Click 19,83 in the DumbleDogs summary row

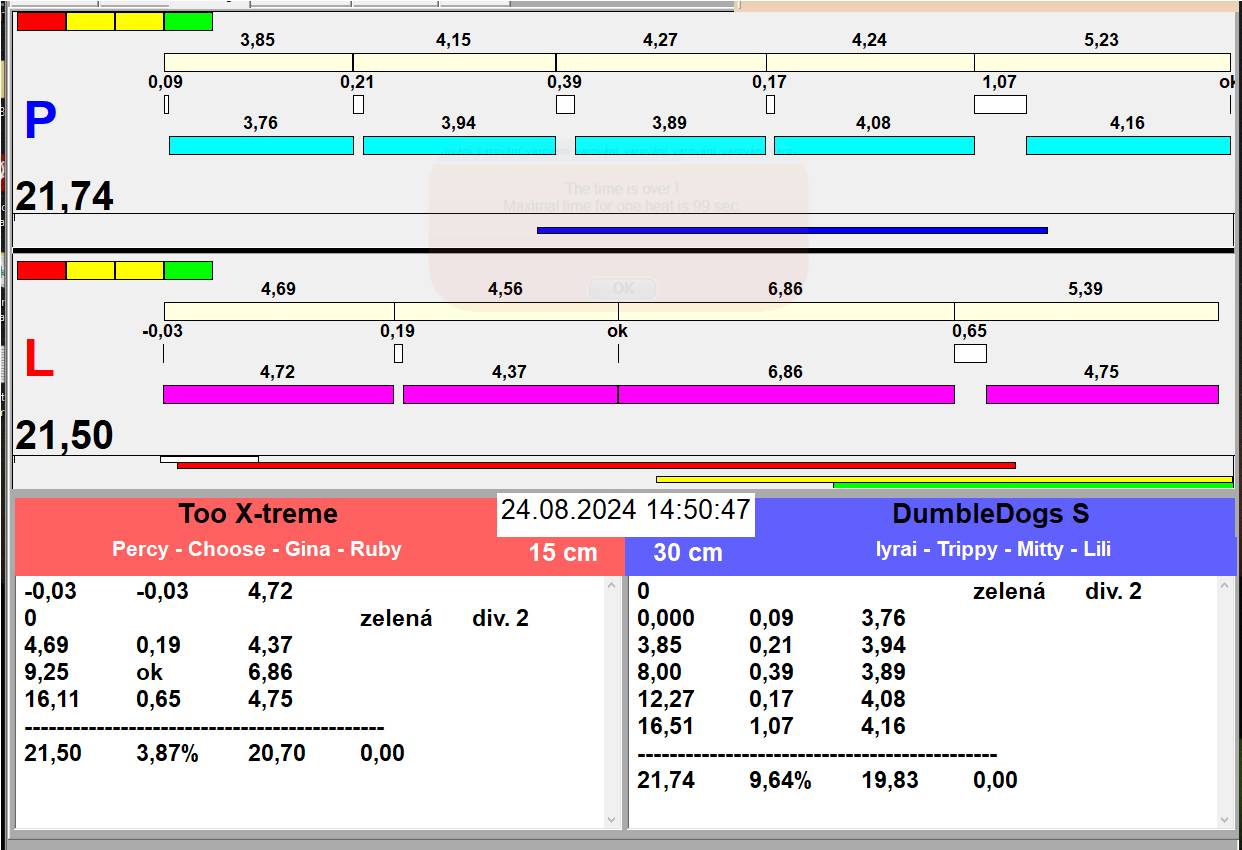click(x=890, y=780)
